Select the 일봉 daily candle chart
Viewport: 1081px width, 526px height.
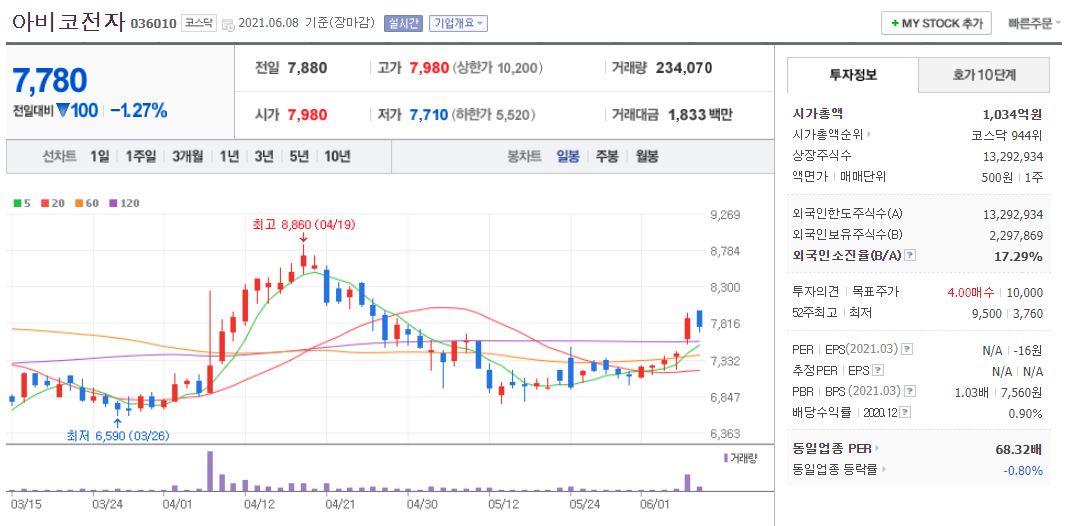point(568,156)
